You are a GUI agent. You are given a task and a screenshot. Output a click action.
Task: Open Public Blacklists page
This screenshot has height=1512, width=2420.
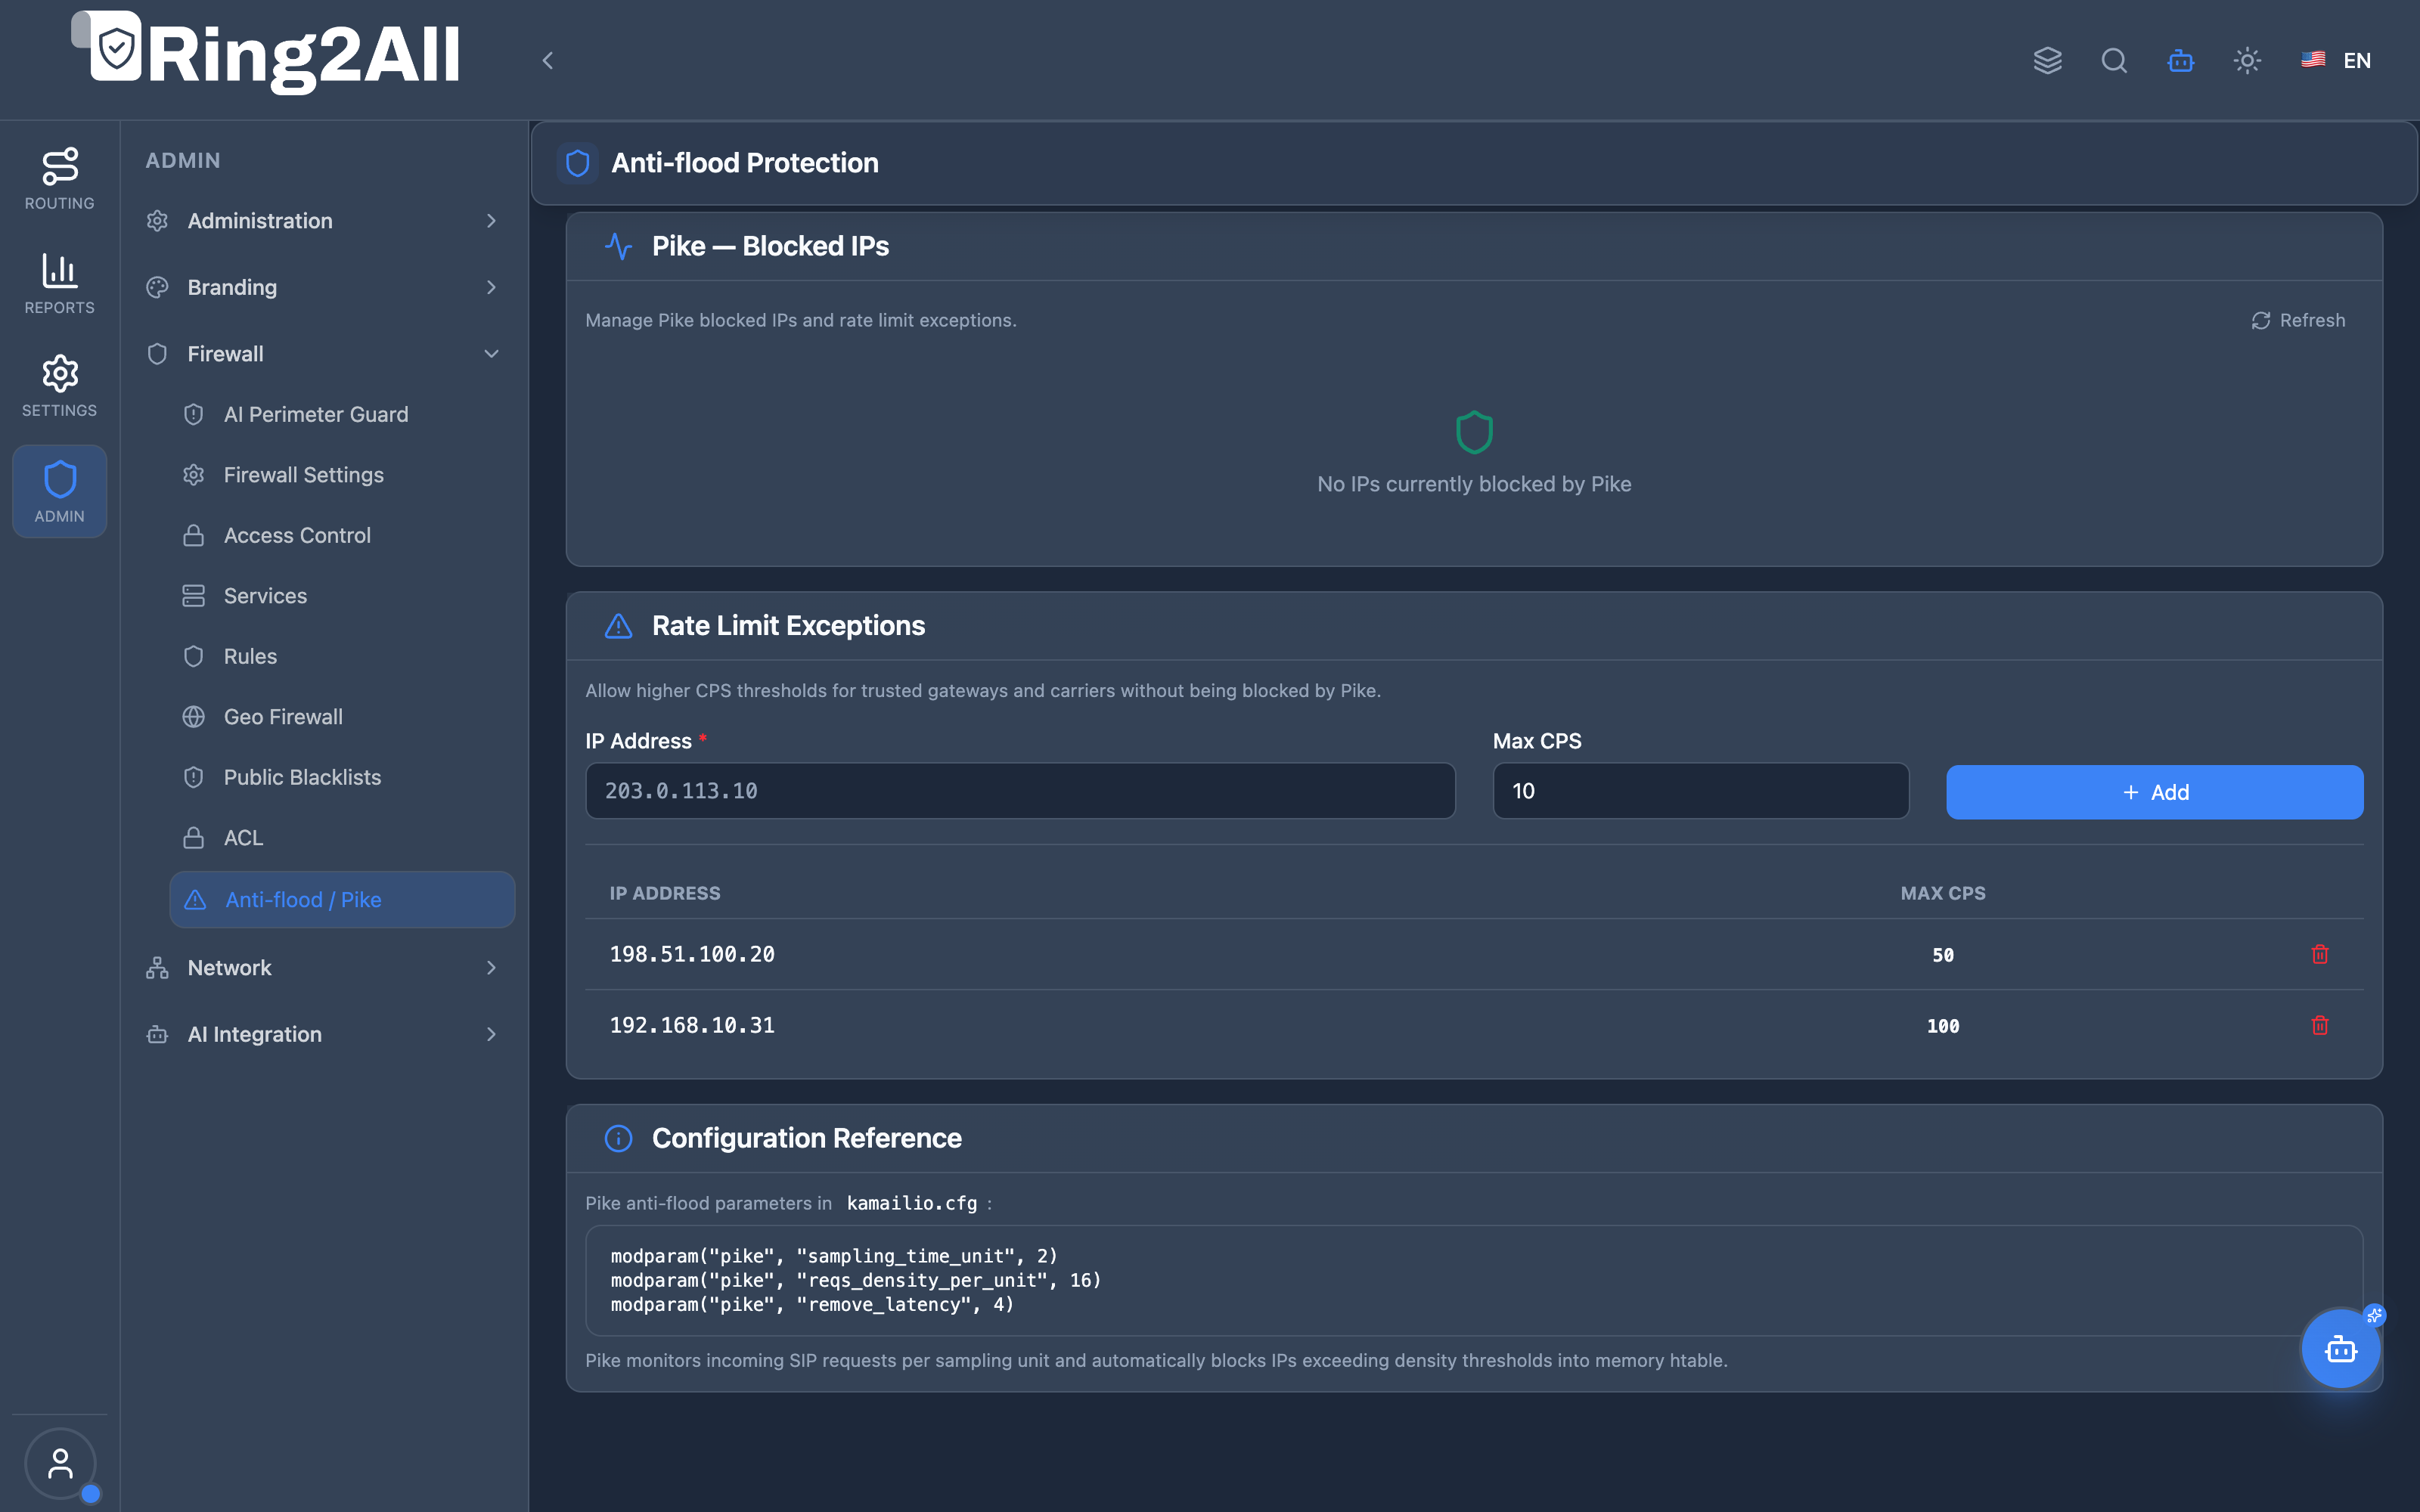342,778
